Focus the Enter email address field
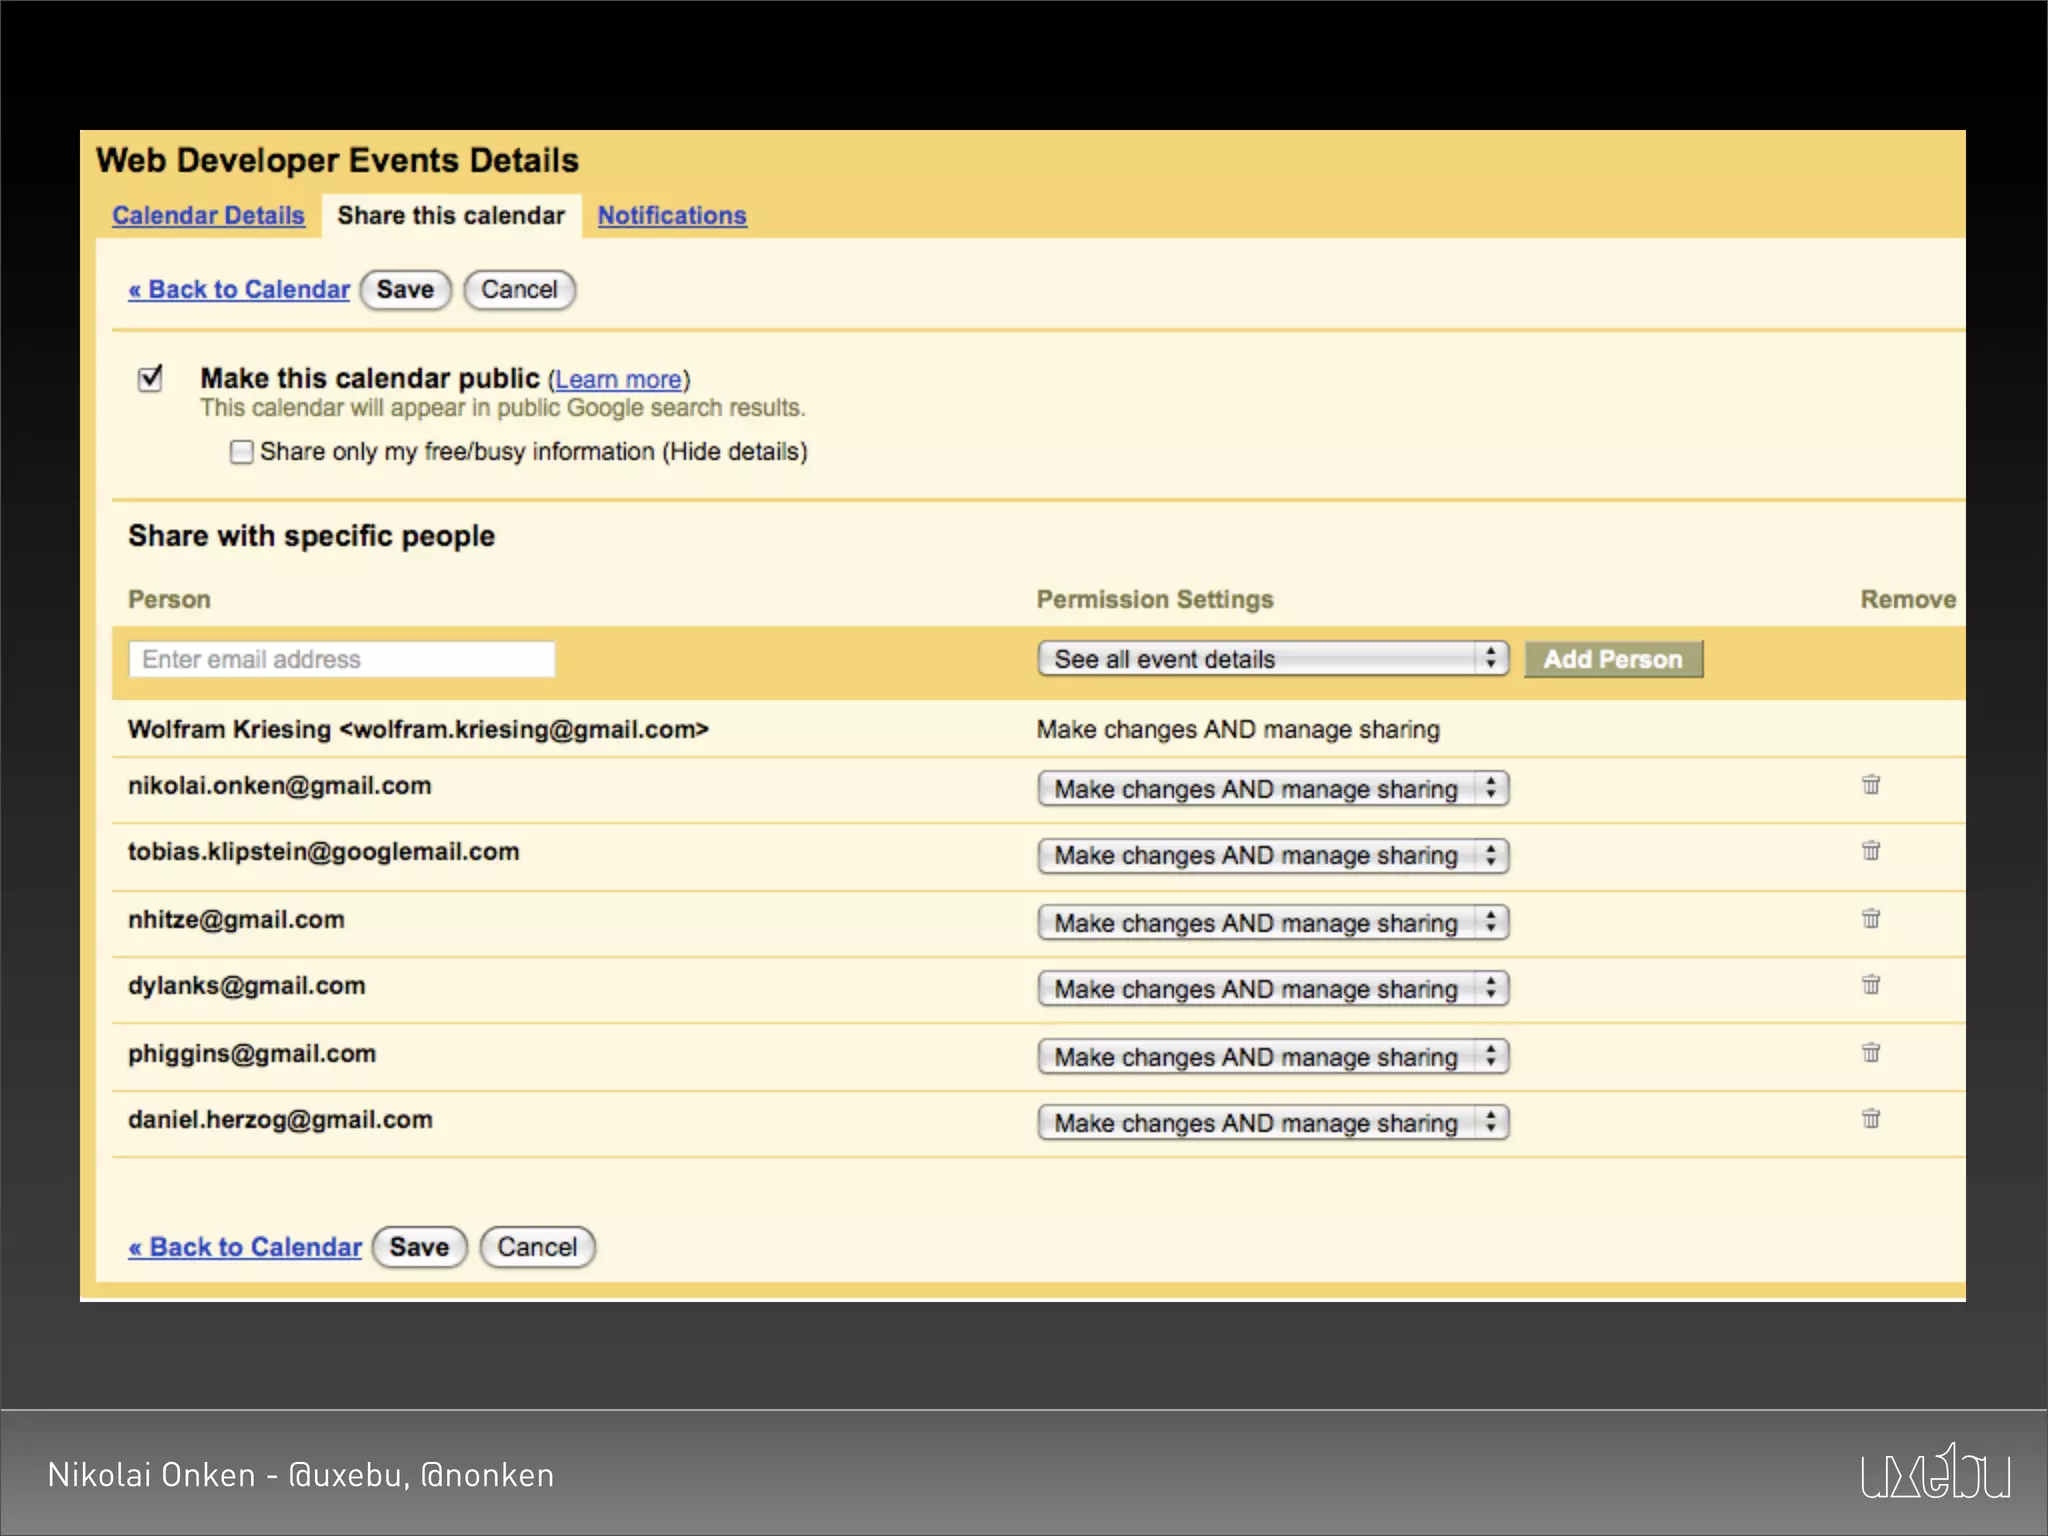Screen dimensions: 2048x1536 click(341, 659)
